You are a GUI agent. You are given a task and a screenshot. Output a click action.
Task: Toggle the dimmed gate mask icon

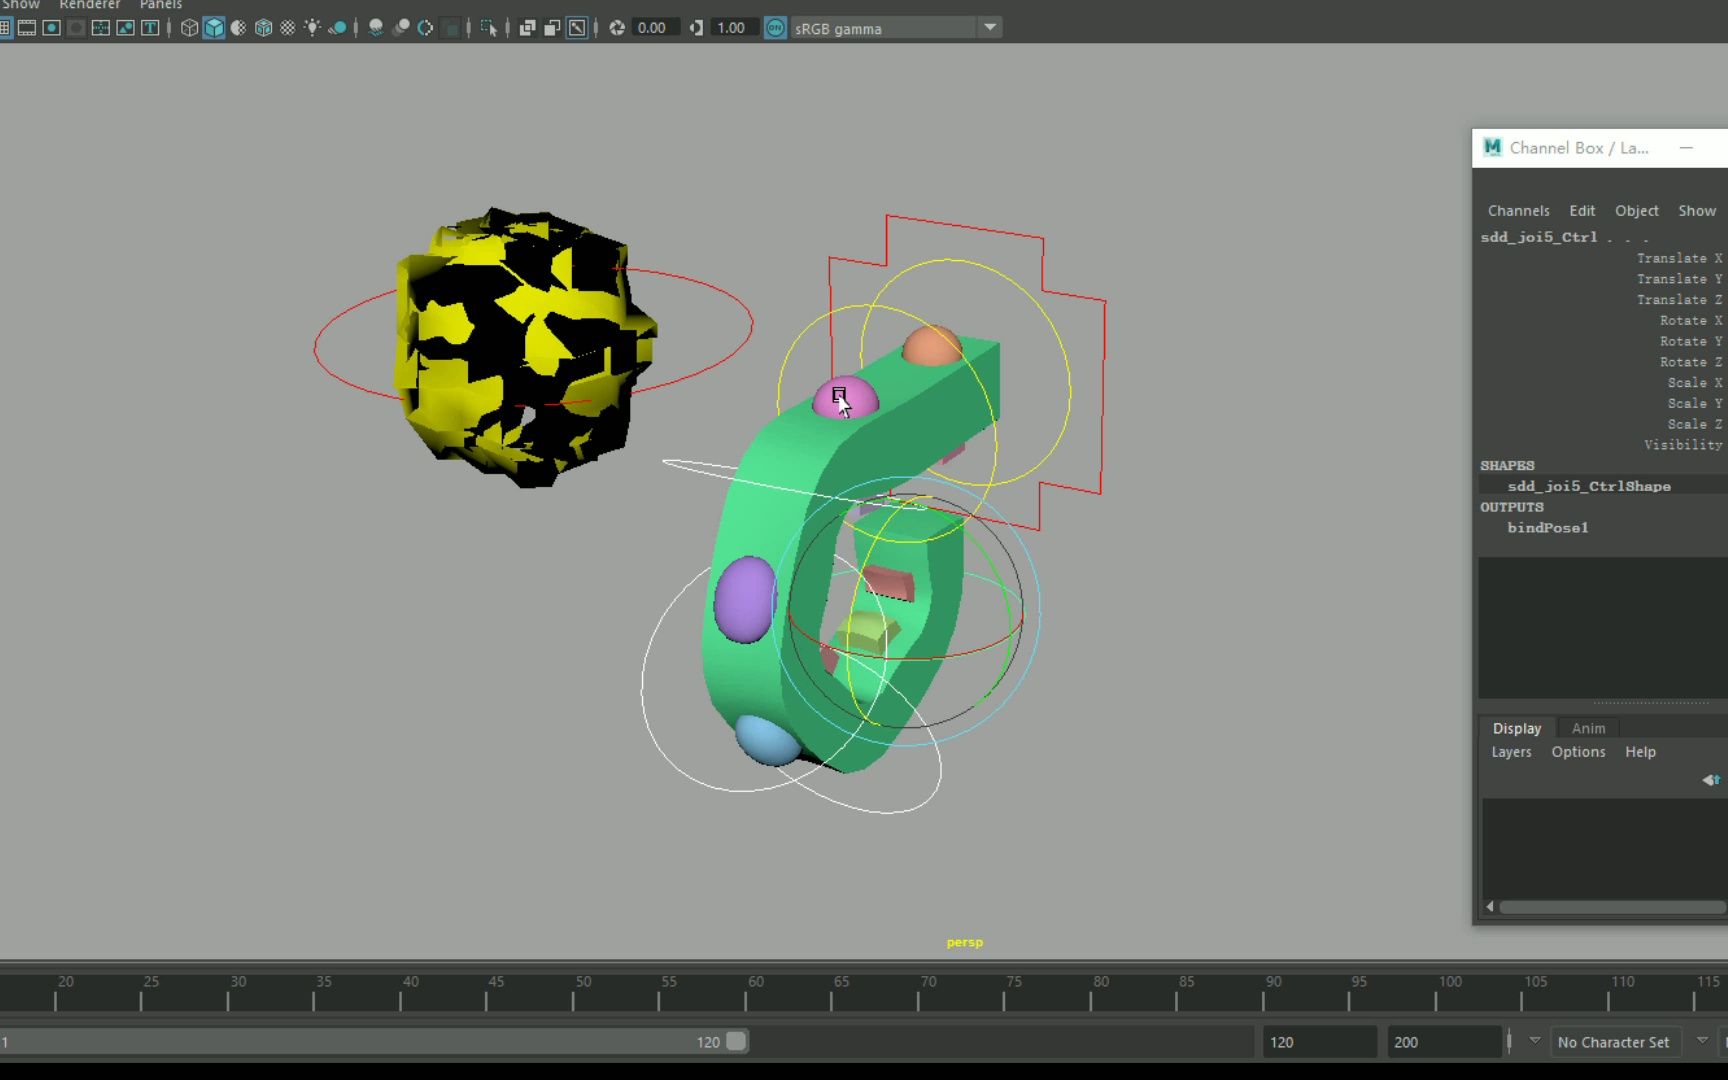76,28
